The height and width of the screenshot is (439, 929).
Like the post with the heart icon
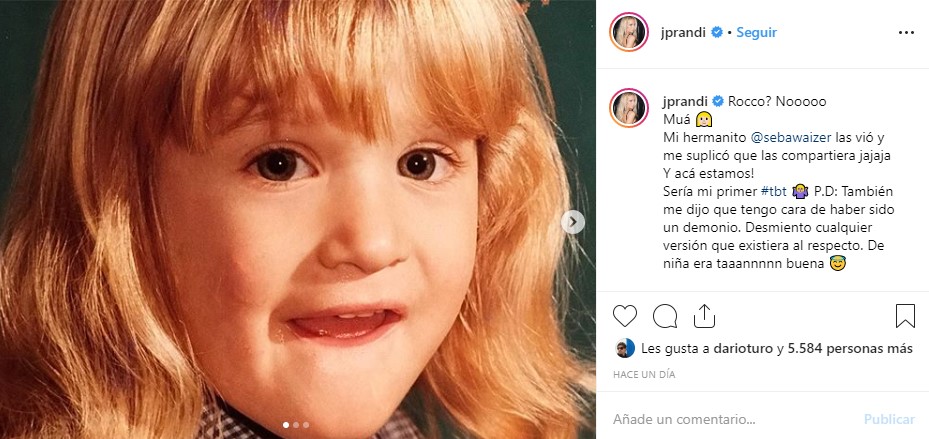tap(625, 317)
